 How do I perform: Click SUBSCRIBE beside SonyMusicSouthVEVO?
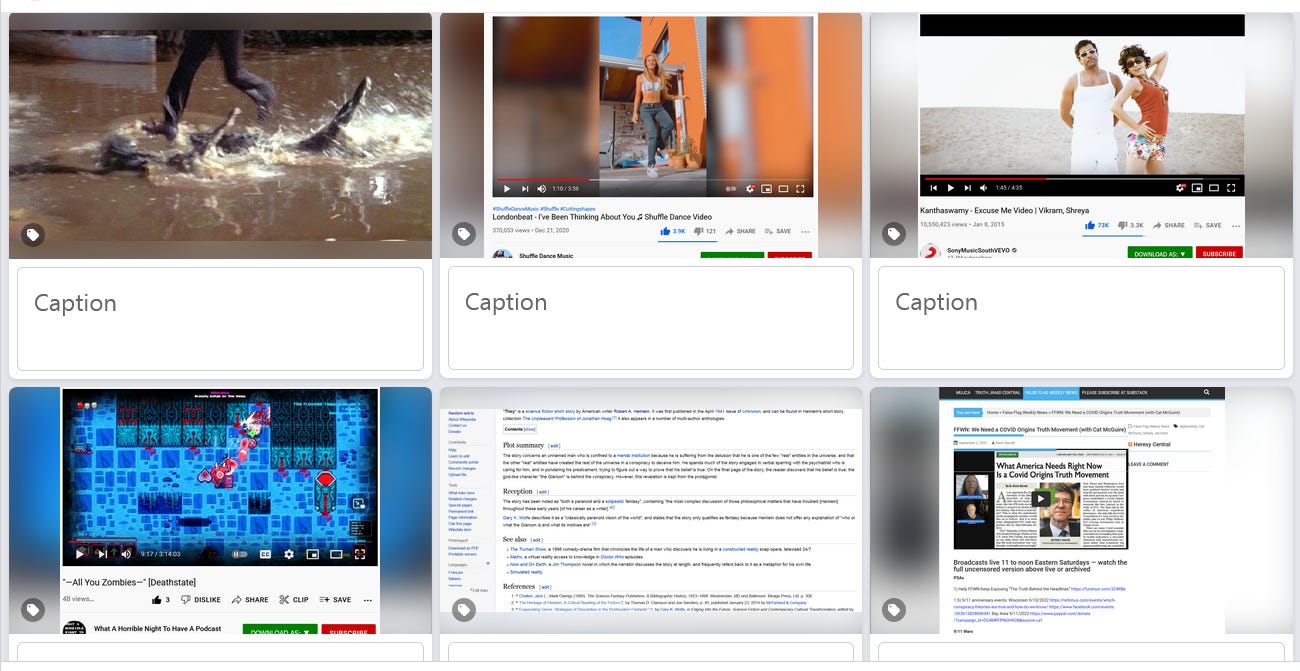(x=1219, y=254)
